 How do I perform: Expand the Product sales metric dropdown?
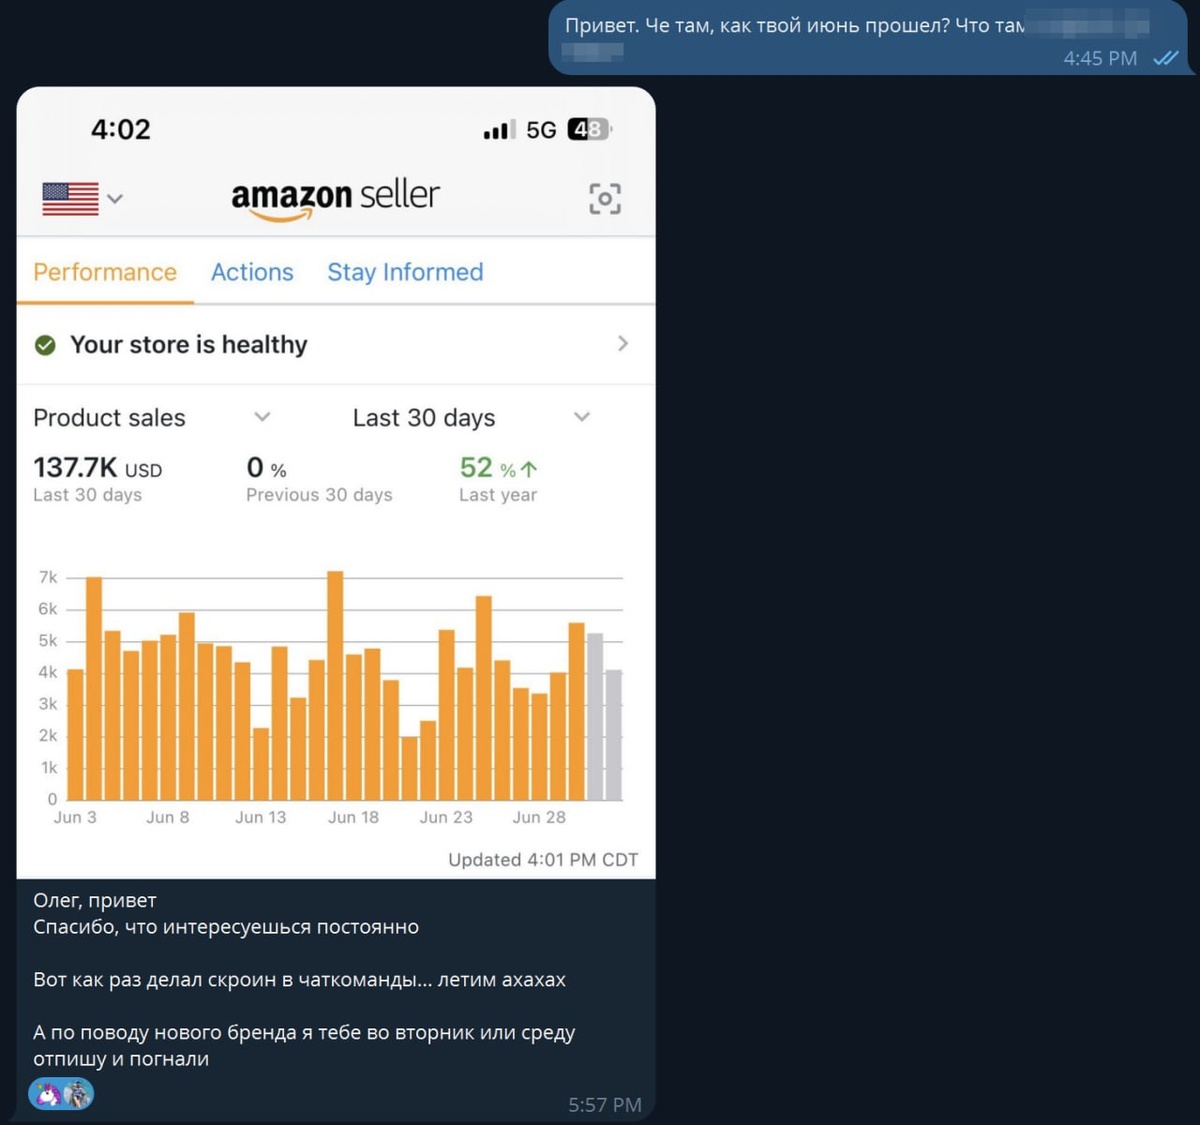262,417
